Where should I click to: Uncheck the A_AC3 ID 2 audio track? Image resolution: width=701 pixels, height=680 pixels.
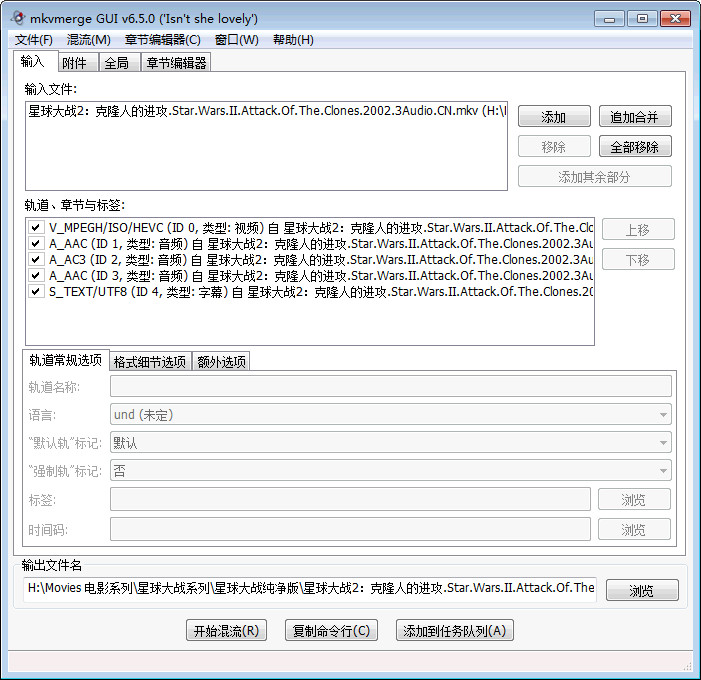(35, 259)
